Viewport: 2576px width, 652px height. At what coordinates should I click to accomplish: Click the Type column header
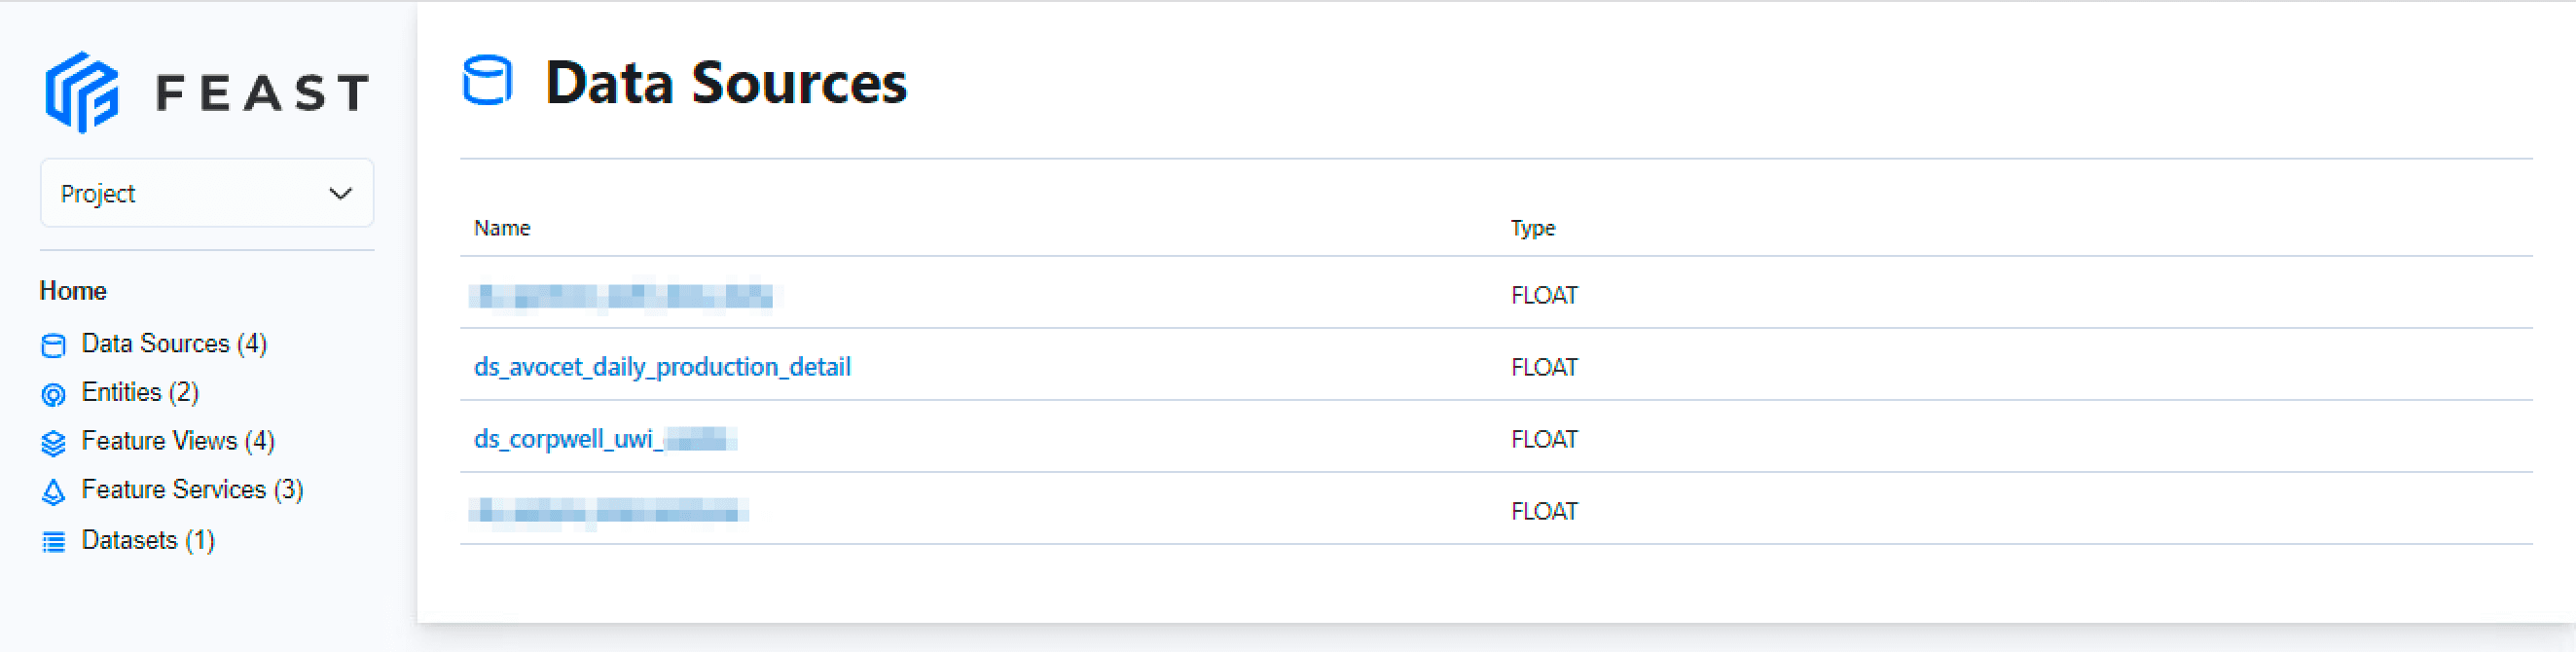(1533, 228)
